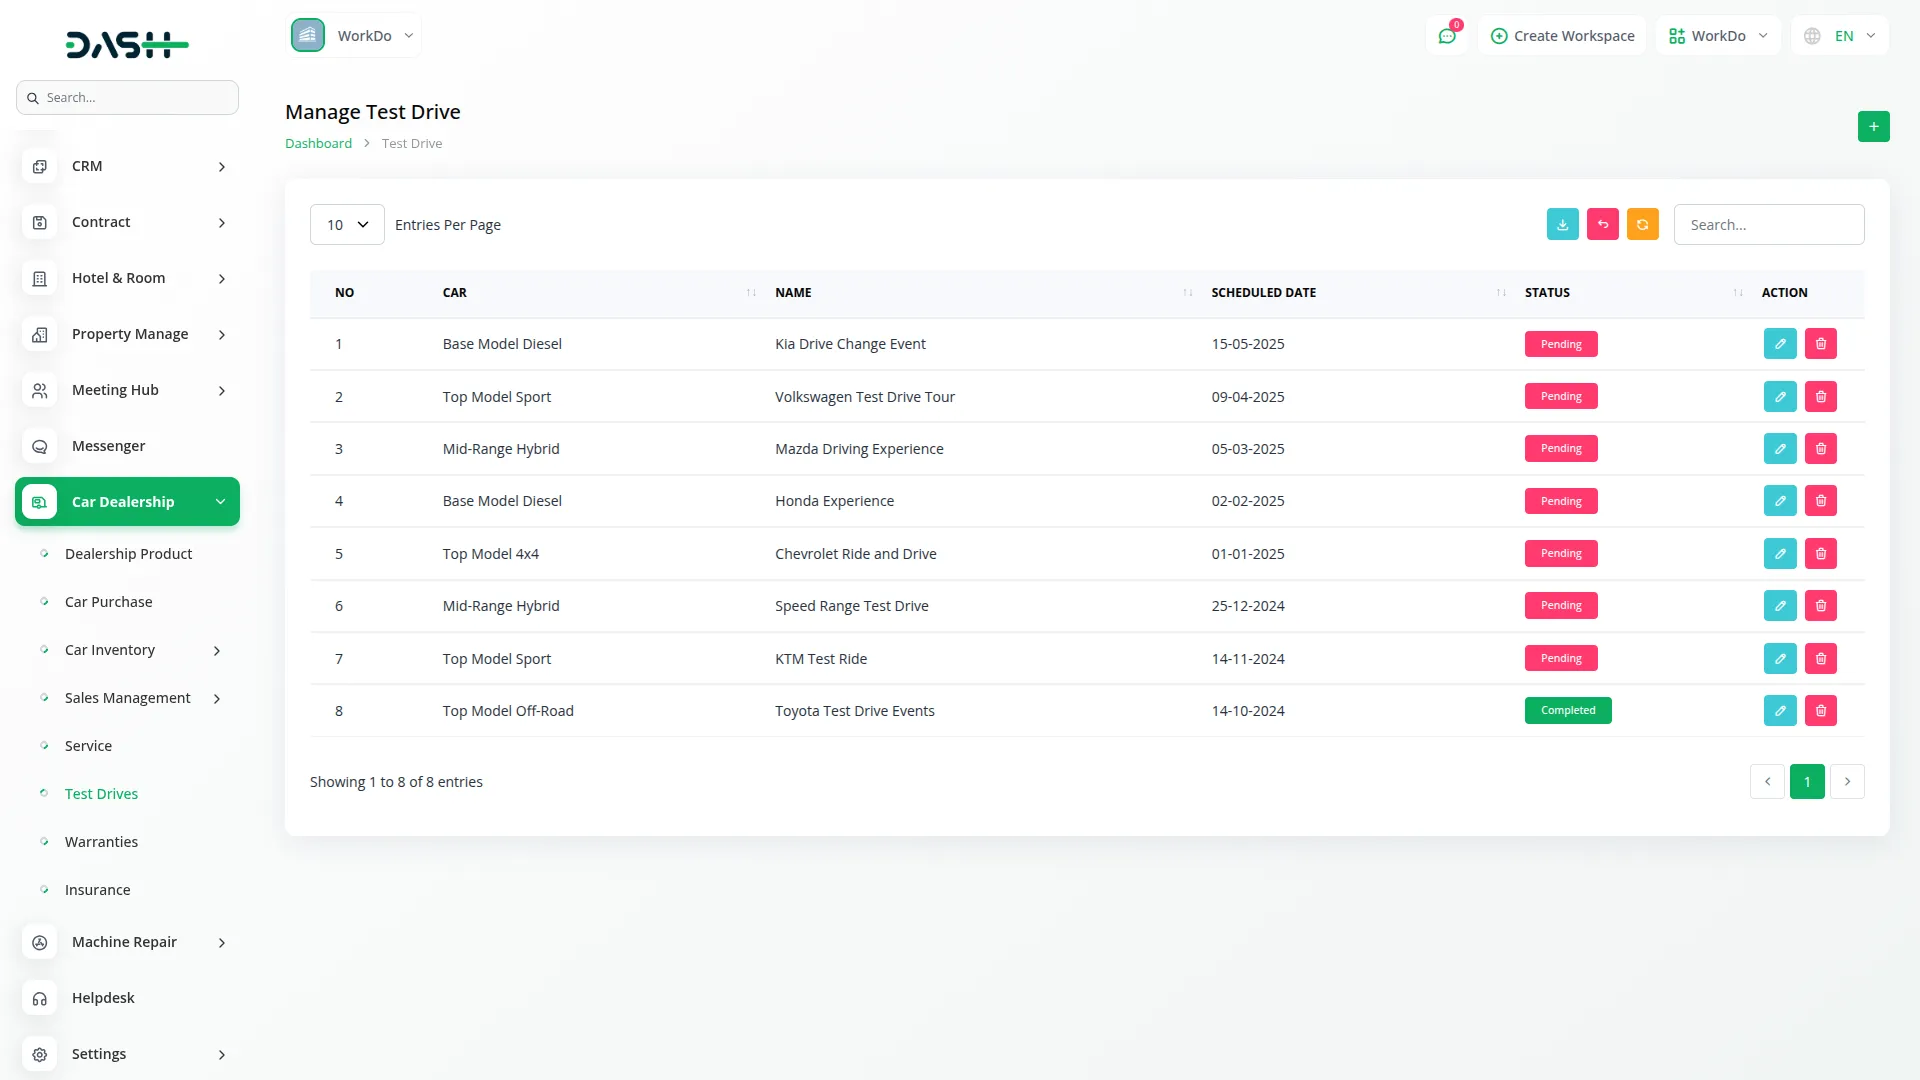
Task: Open the chat messages notification icon
Action: tap(1447, 36)
